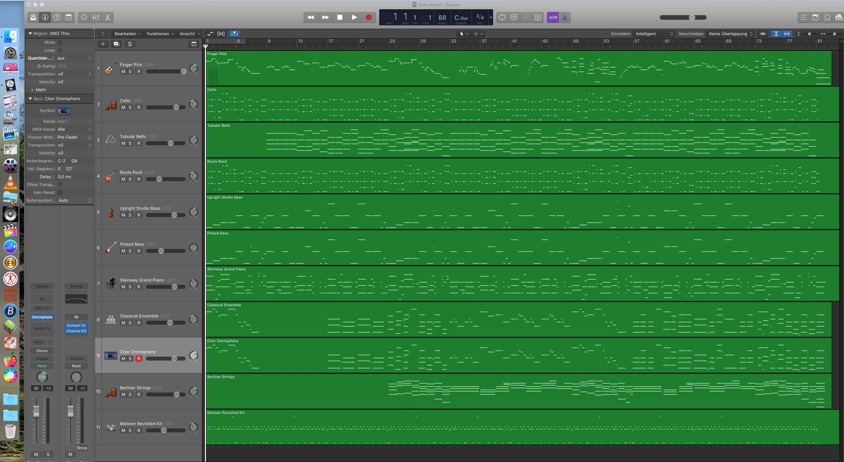
Task: Toggle the blue Catch playhead button
Action: [x=235, y=33]
